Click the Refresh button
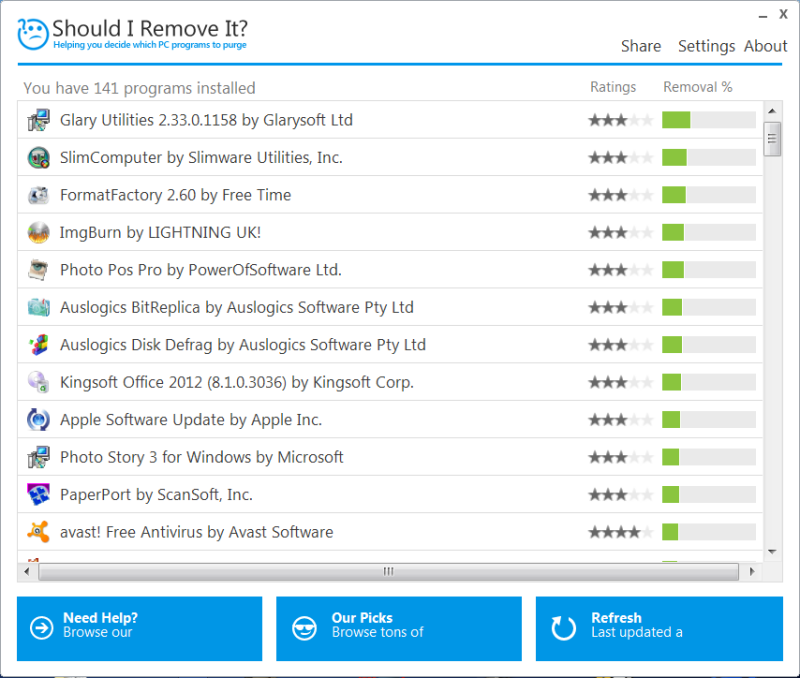Viewport: 800px width, 678px height. (659, 629)
